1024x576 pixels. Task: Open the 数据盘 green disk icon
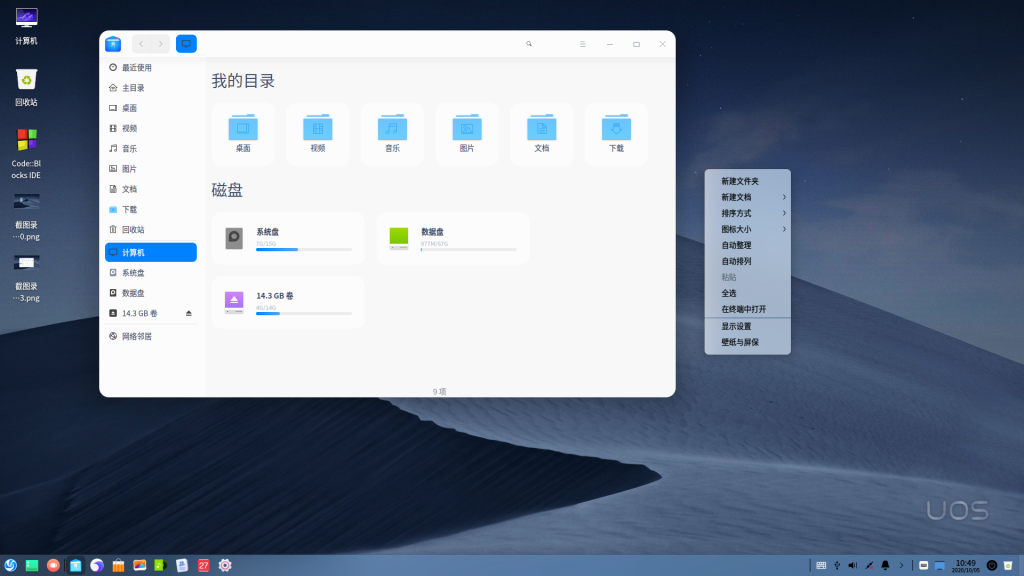399,238
